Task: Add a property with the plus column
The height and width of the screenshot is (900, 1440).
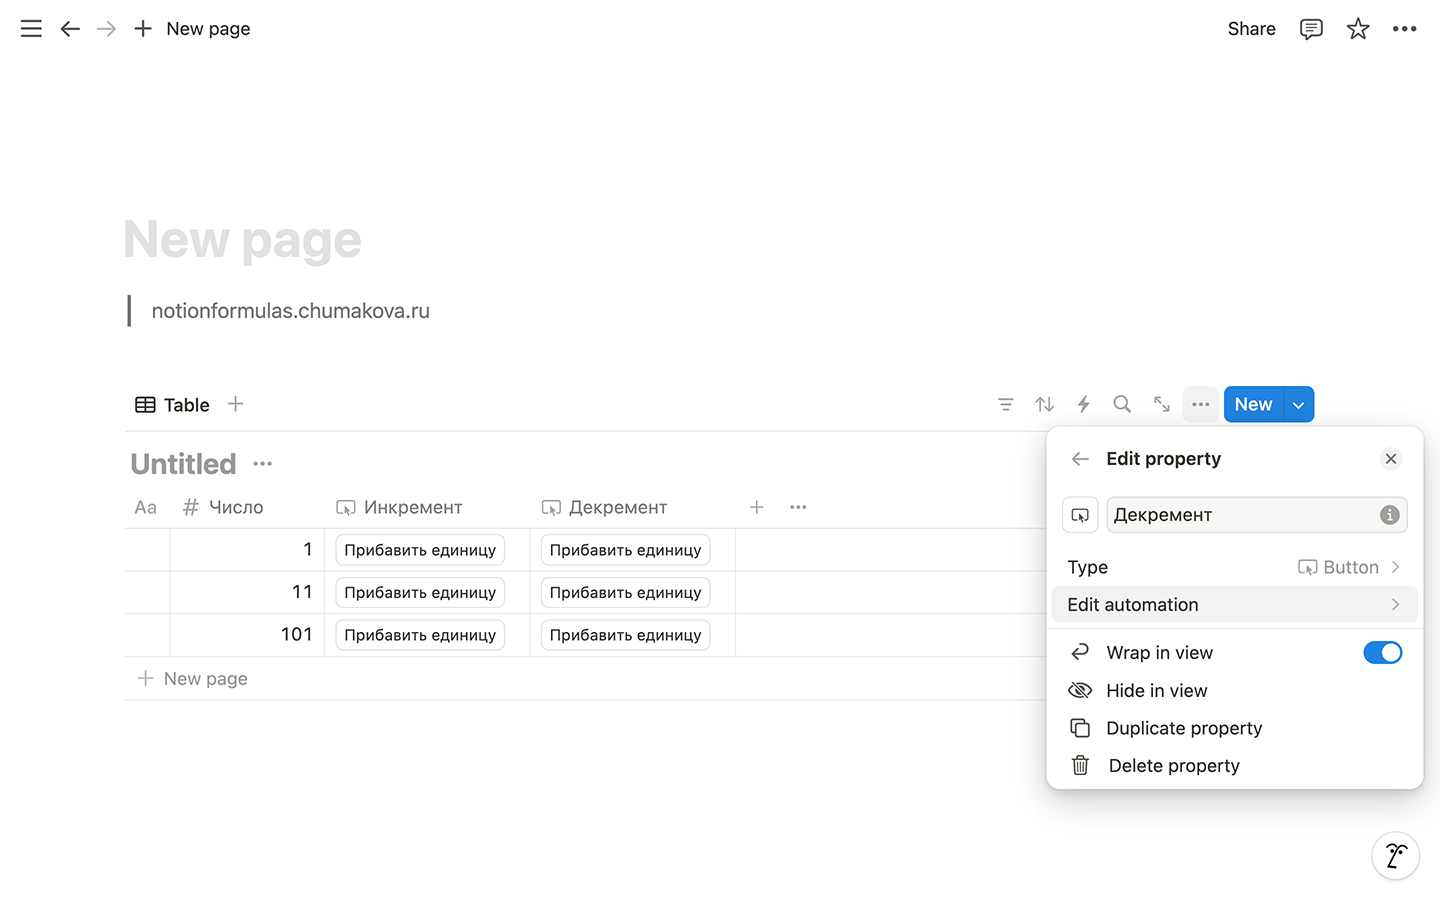Action: (x=757, y=508)
